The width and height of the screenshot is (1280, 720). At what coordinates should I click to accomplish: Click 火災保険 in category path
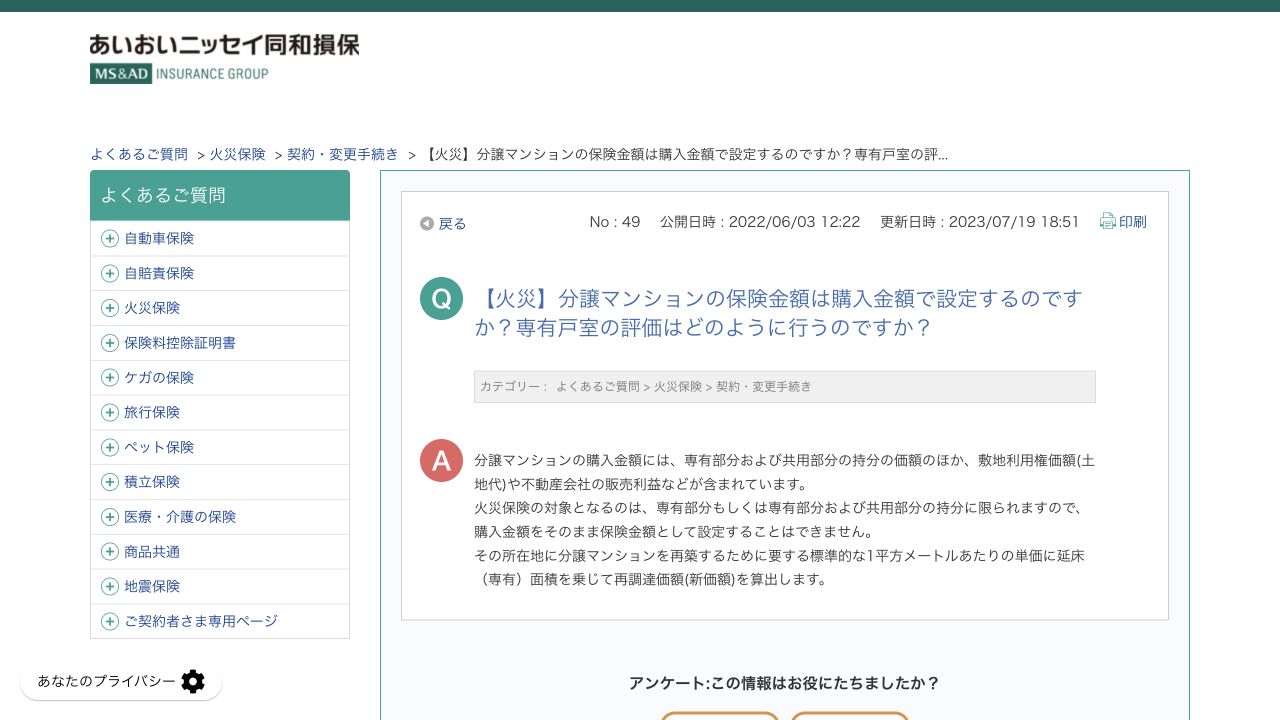click(x=678, y=386)
